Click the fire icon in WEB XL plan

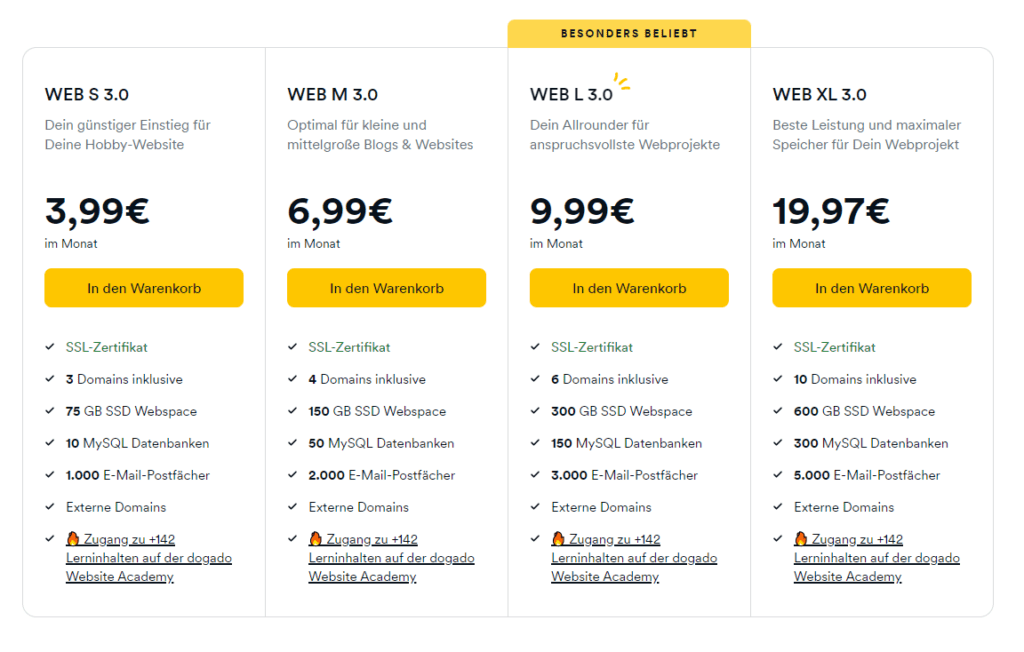tap(801, 538)
